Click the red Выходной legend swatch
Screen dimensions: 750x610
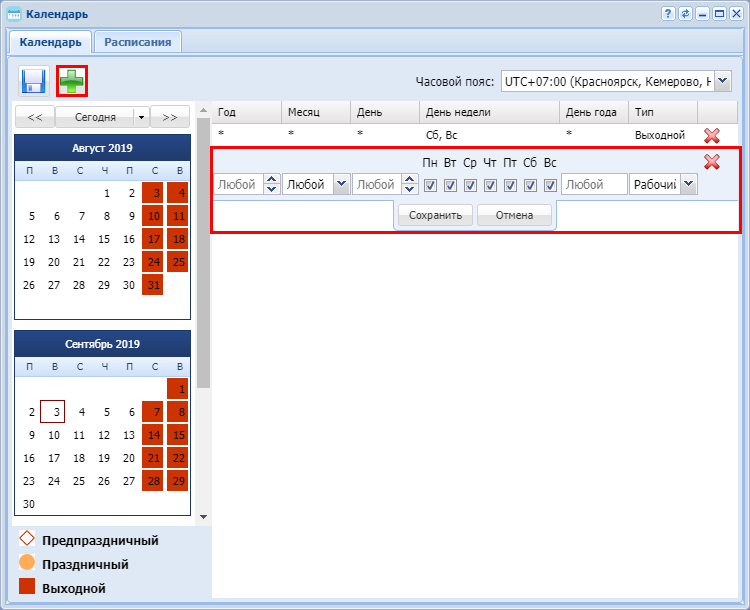tap(27, 586)
